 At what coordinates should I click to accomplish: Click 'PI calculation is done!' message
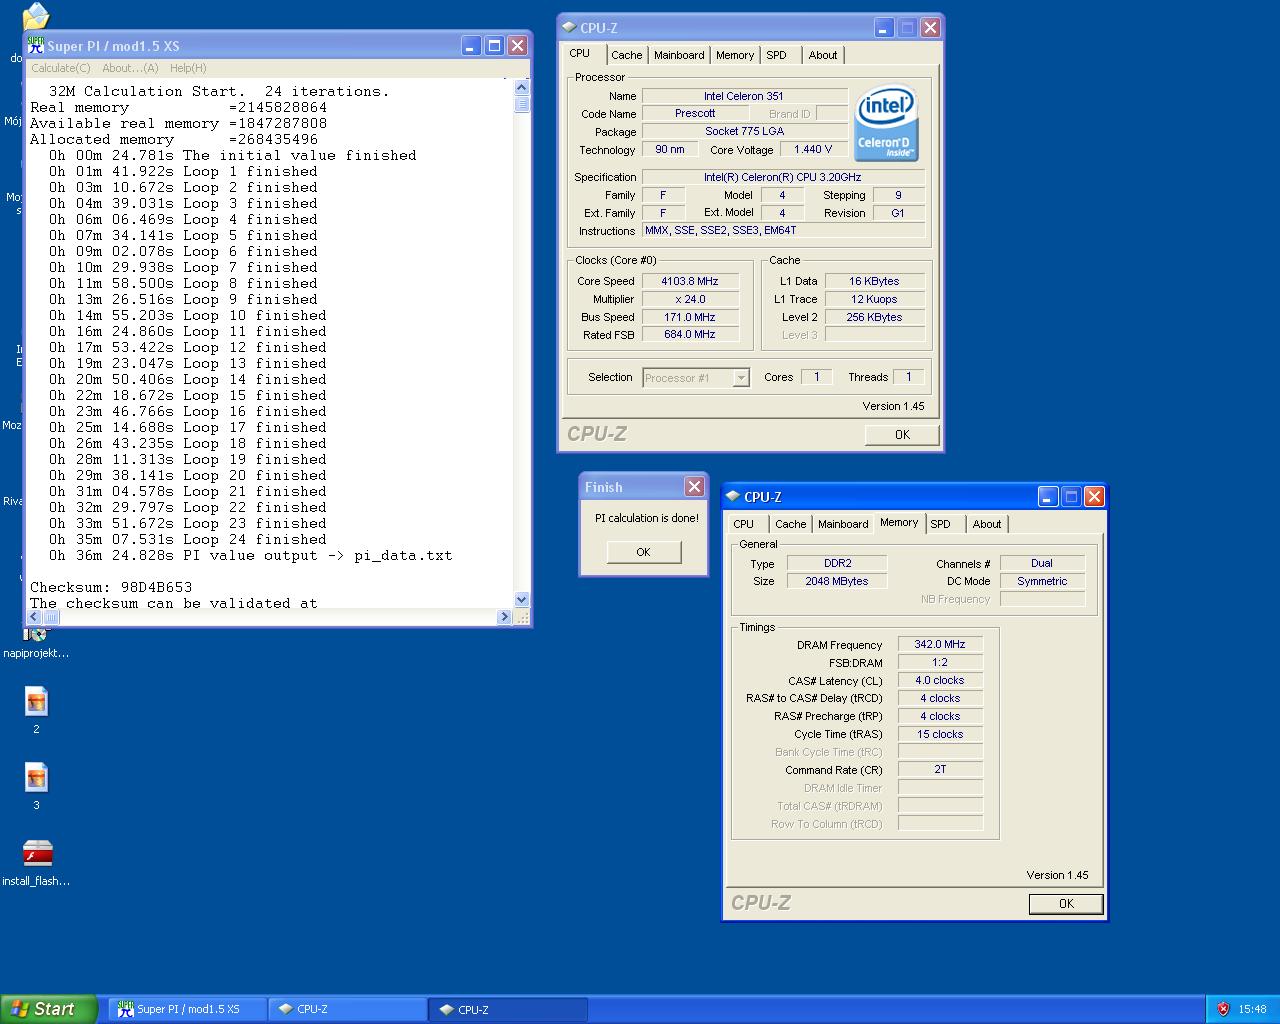tap(647, 518)
